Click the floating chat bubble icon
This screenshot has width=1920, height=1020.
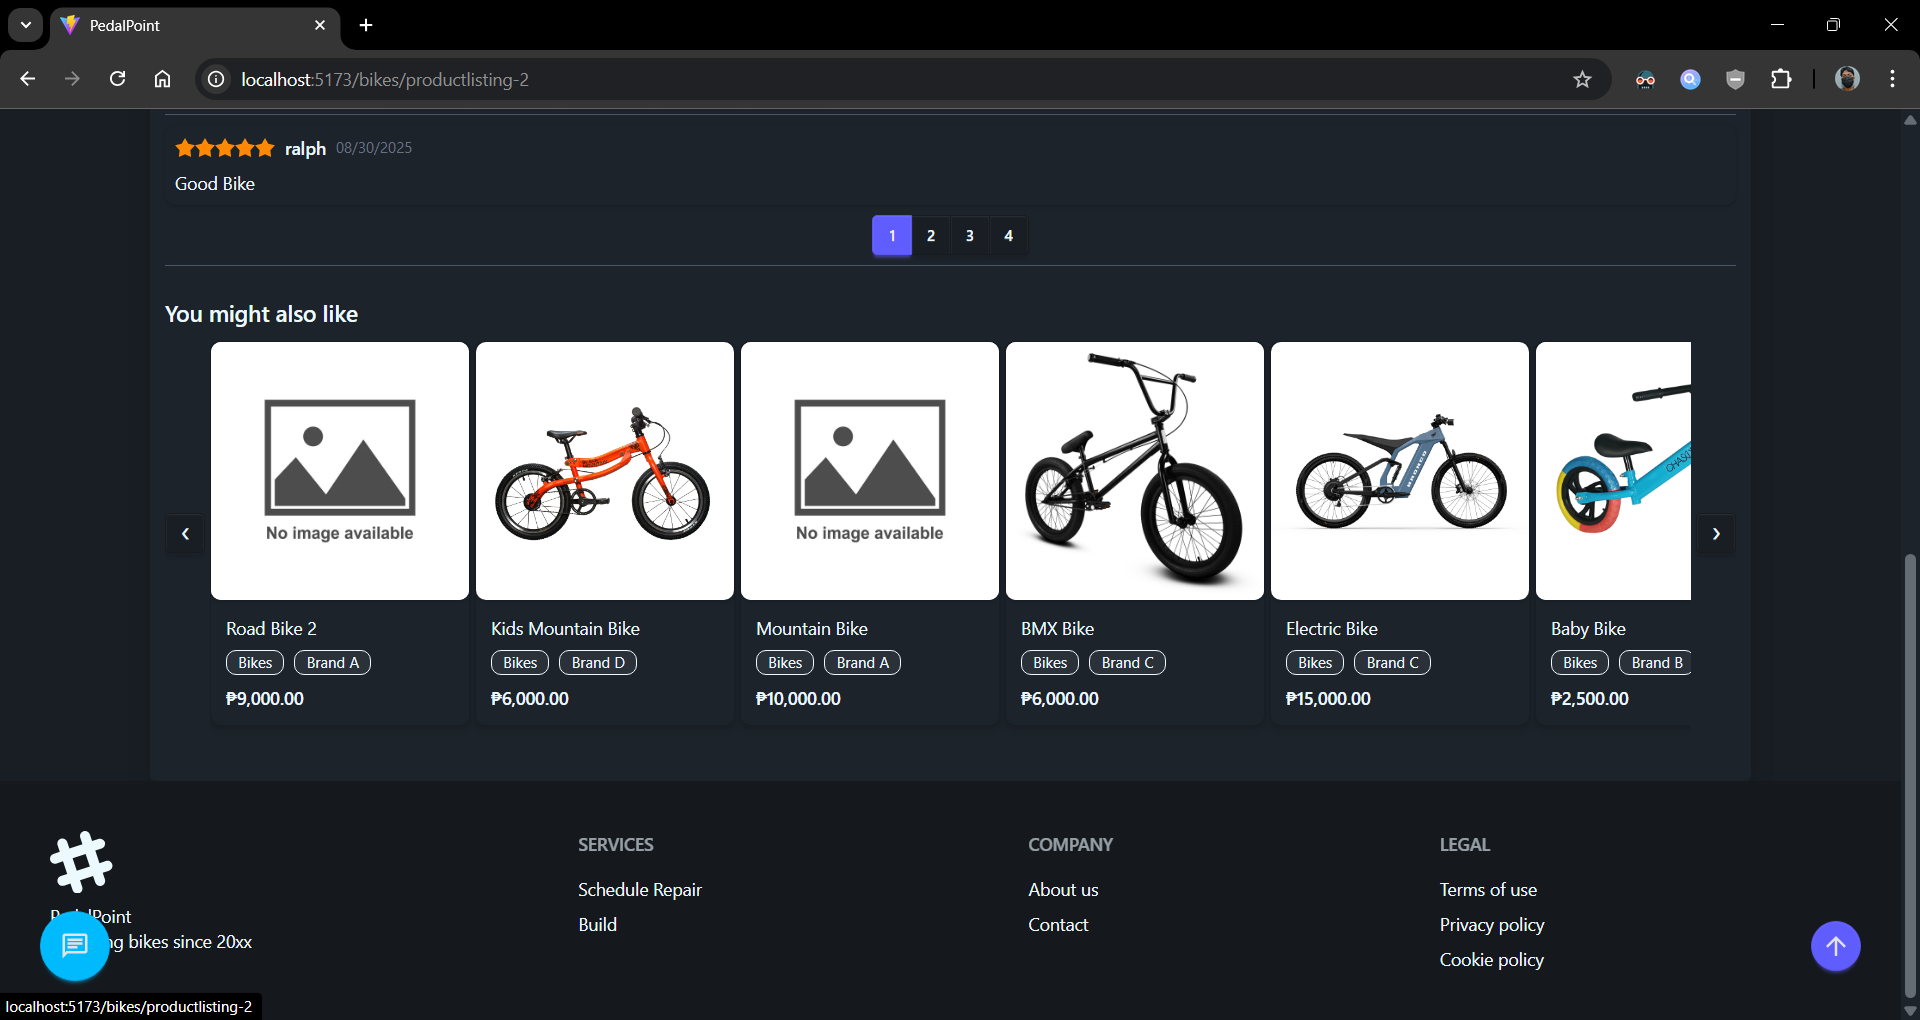pos(75,946)
